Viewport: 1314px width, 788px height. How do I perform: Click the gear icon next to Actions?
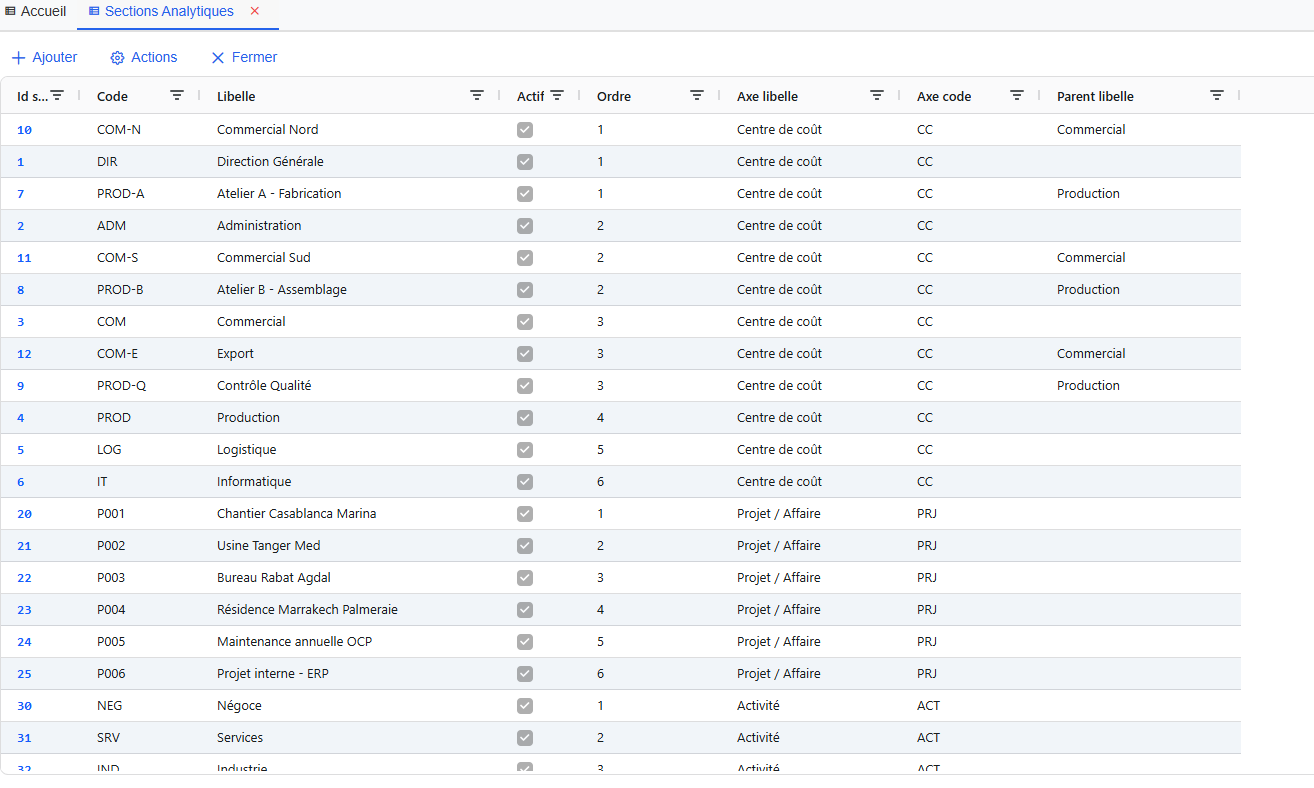click(115, 57)
